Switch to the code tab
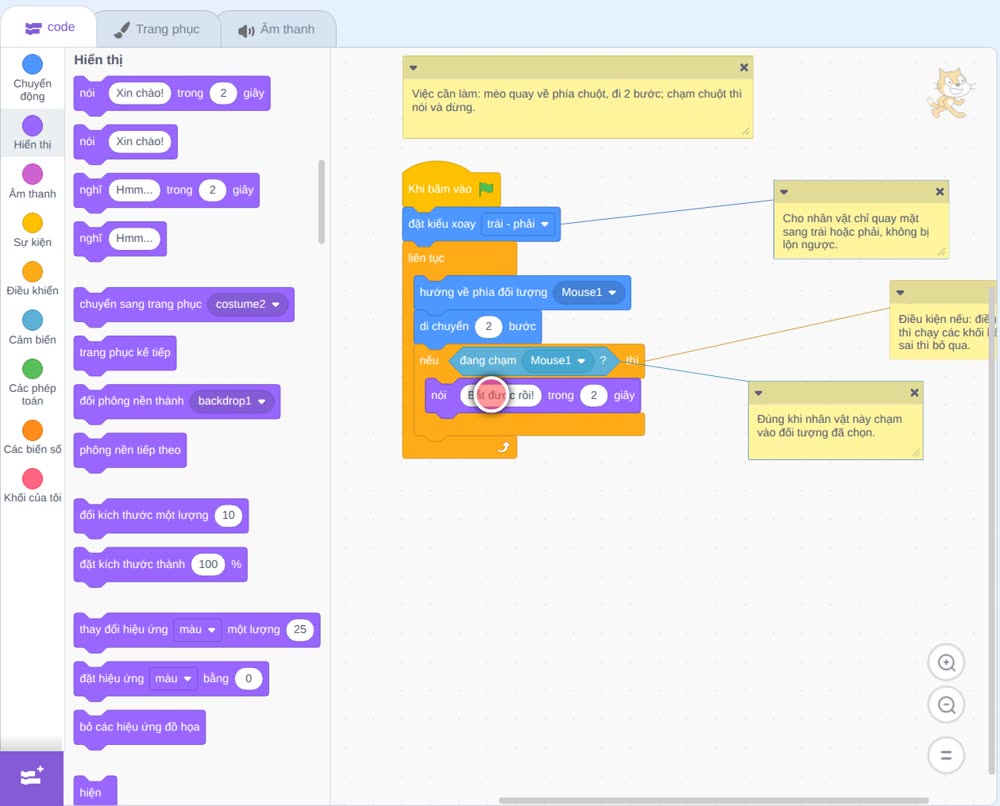This screenshot has height=806, width=1000. (49, 27)
